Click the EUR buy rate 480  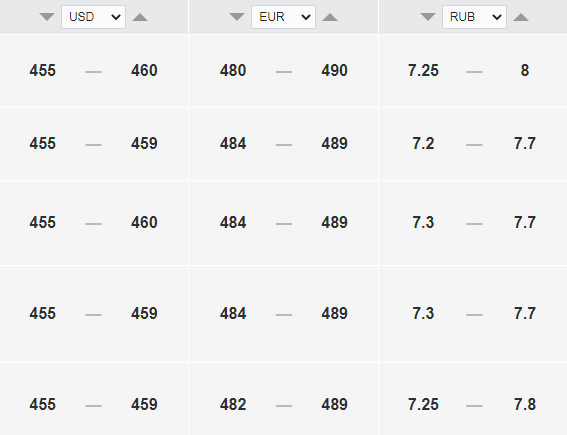[x=233, y=71]
